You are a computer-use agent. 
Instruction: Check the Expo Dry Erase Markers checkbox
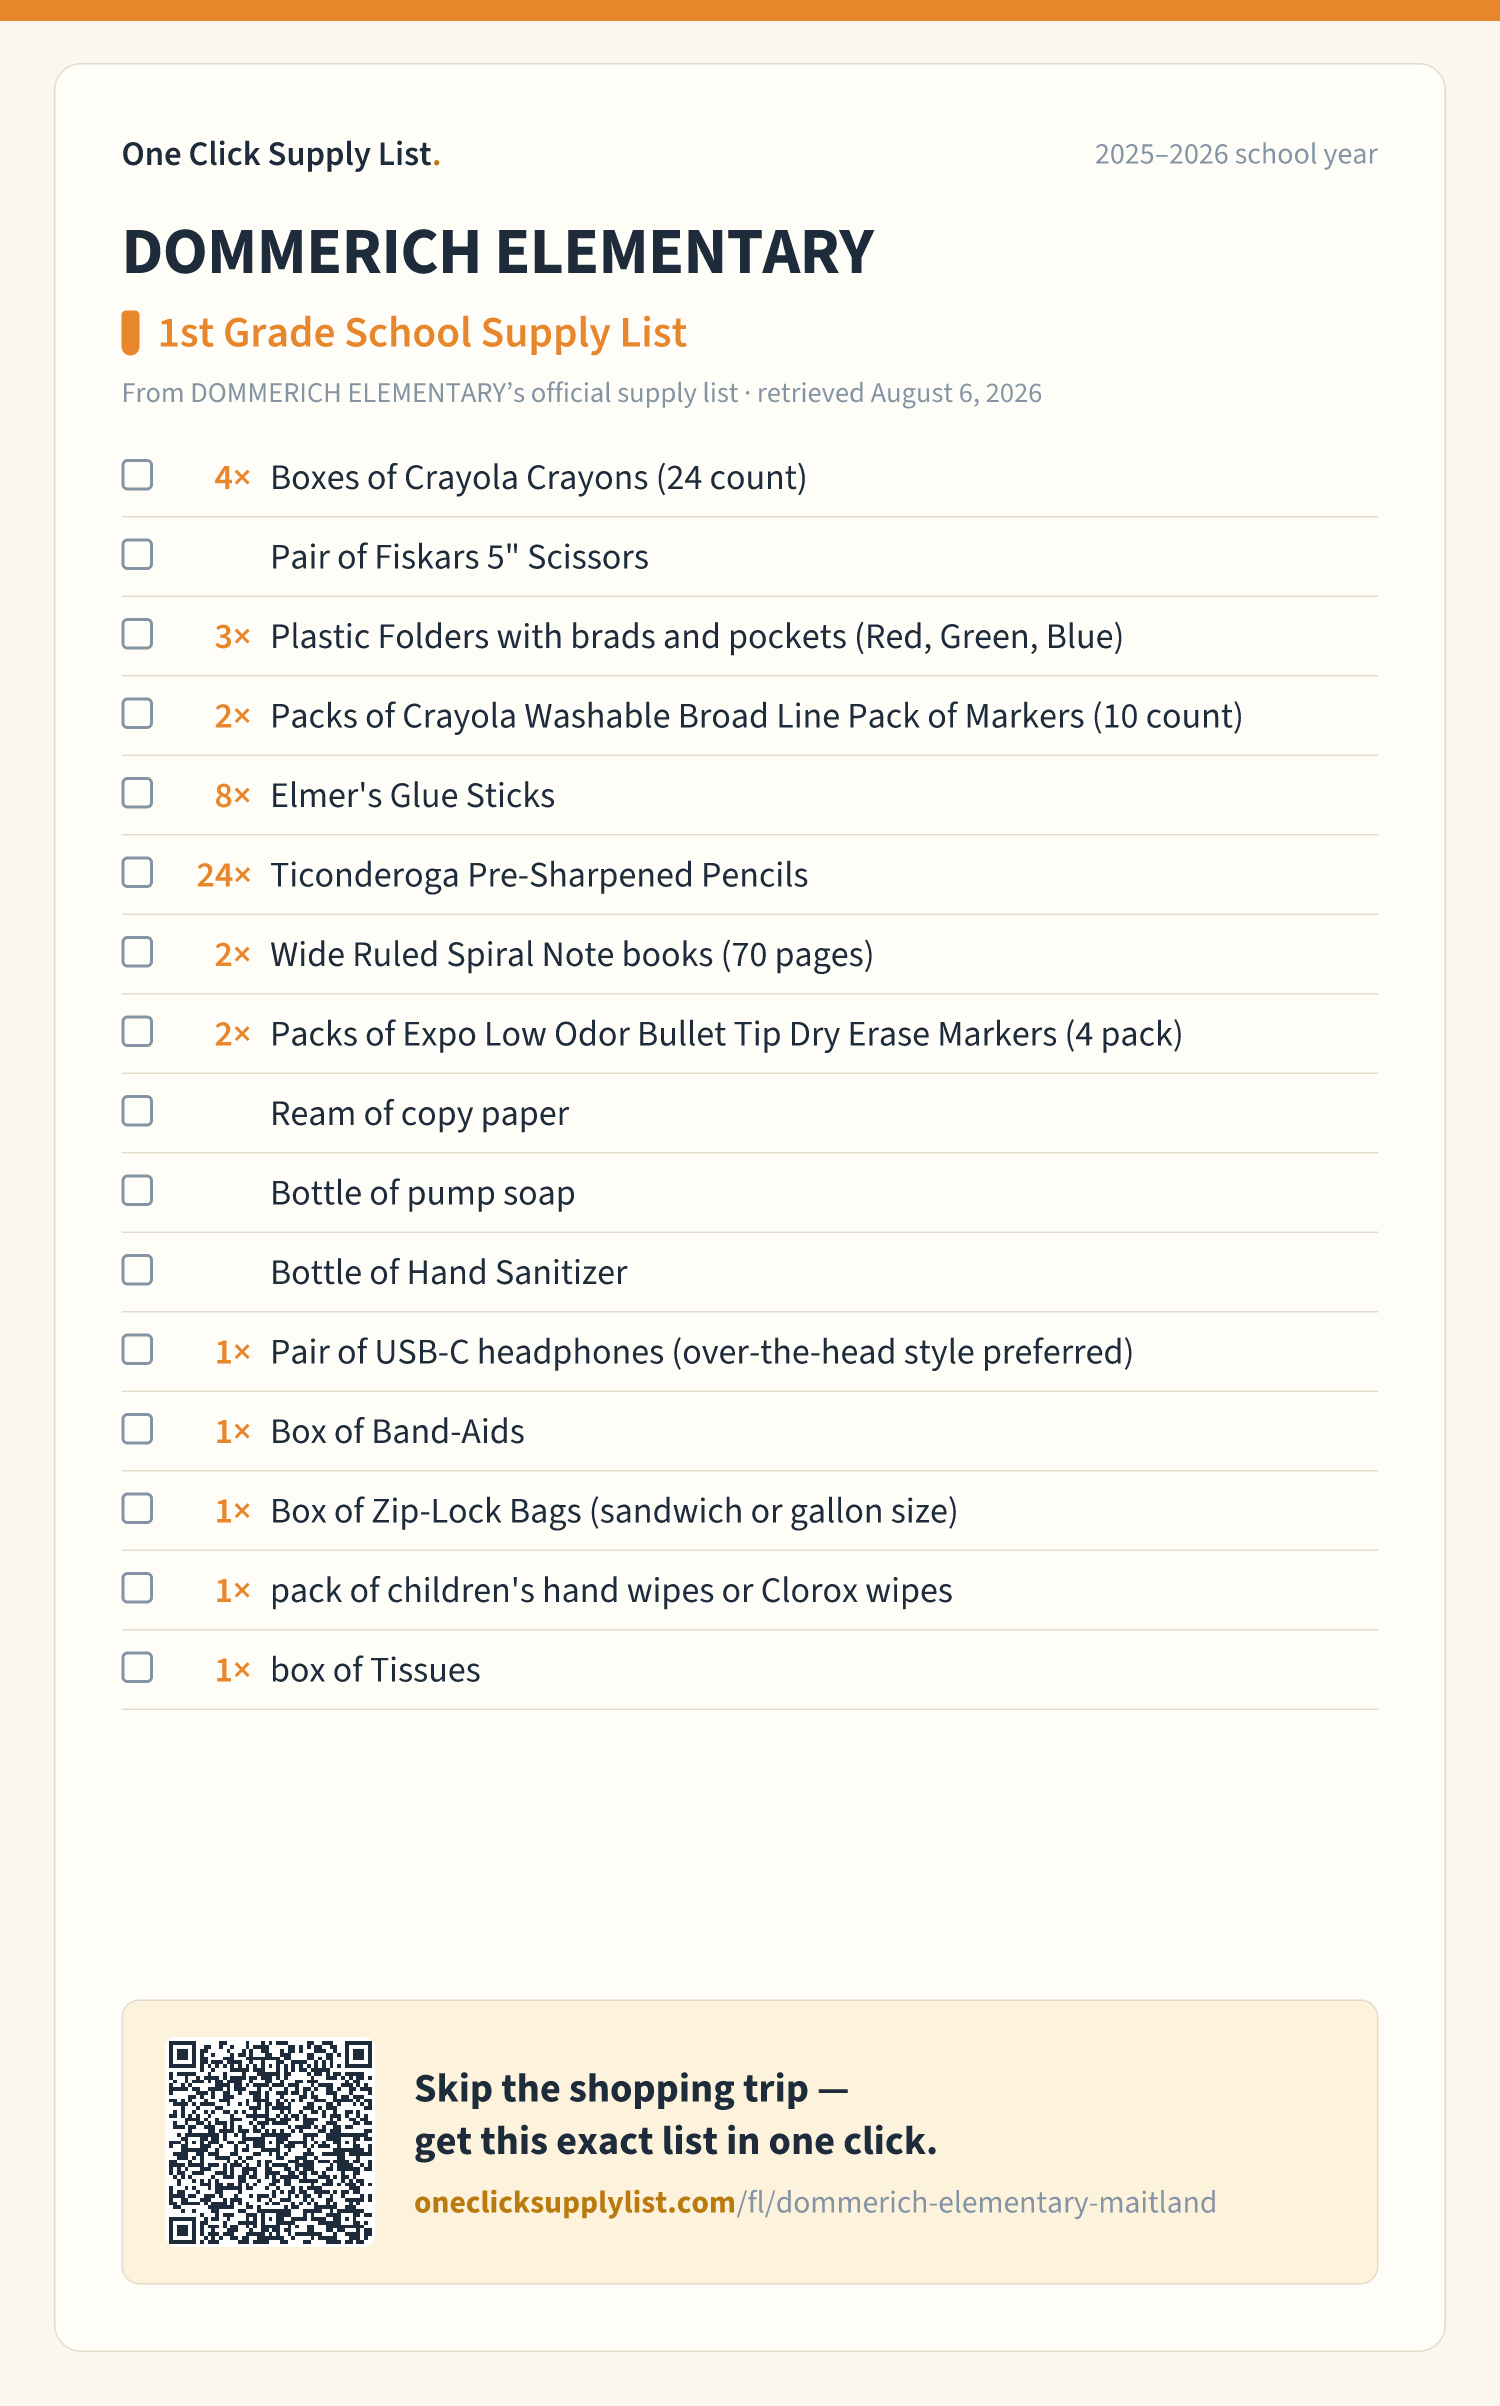pyautogui.click(x=137, y=1032)
